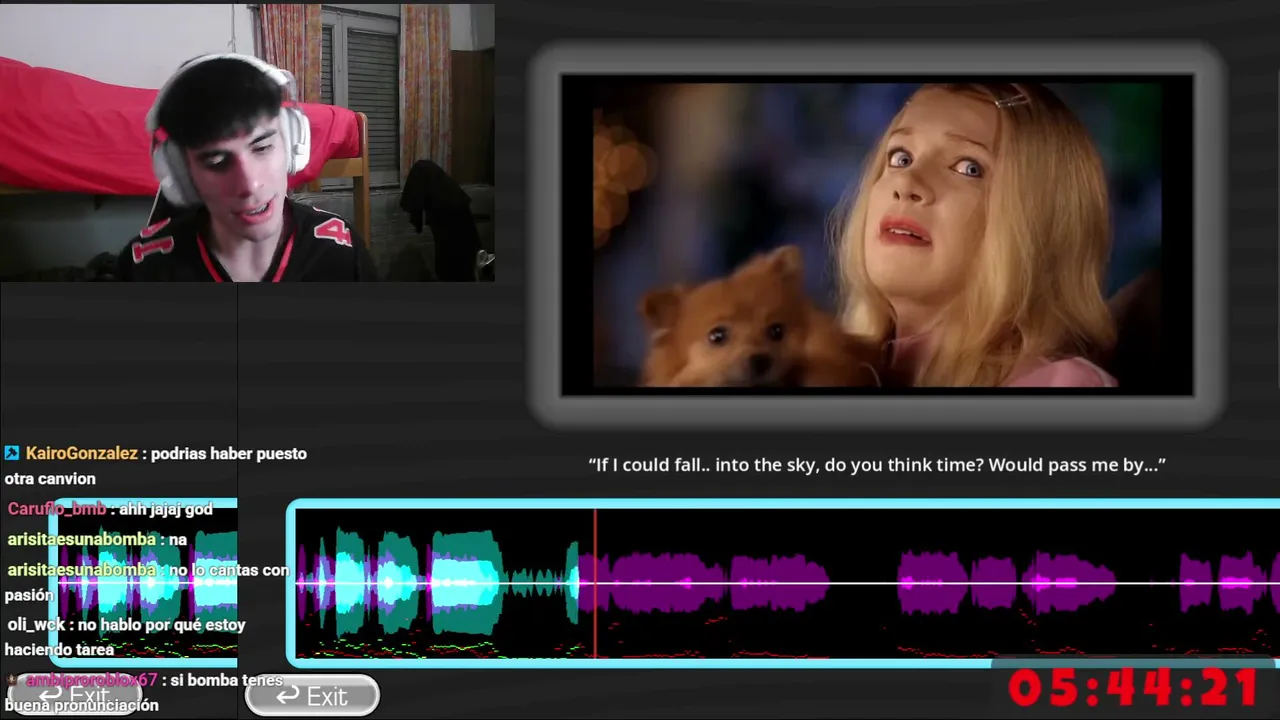This screenshot has width=1280, height=720.
Task: Click the lyric line "If I could fall.. into the sky"
Action: (877, 465)
